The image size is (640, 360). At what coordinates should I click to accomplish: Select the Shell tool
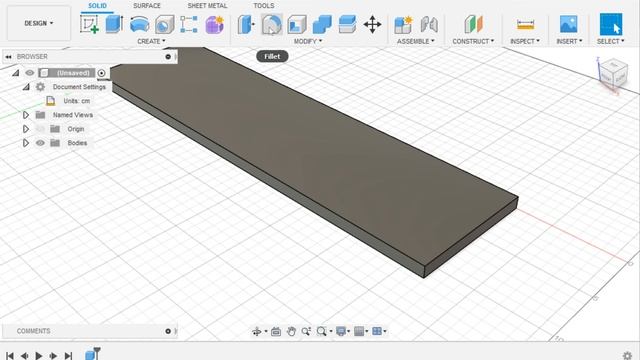click(297, 24)
